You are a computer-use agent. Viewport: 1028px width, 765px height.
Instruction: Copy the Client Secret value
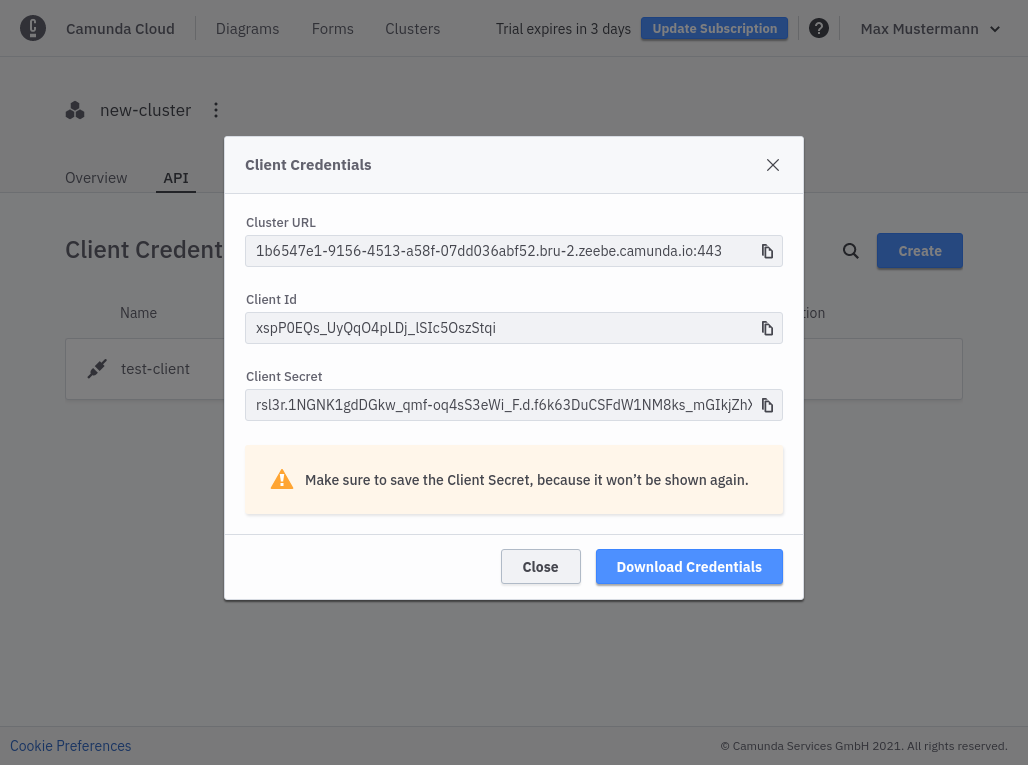click(x=767, y=405)
